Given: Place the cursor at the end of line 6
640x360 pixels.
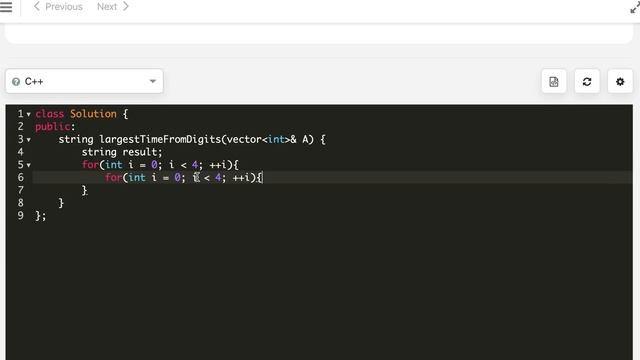Looking at the screenshot, I should (x=263, y=178).
